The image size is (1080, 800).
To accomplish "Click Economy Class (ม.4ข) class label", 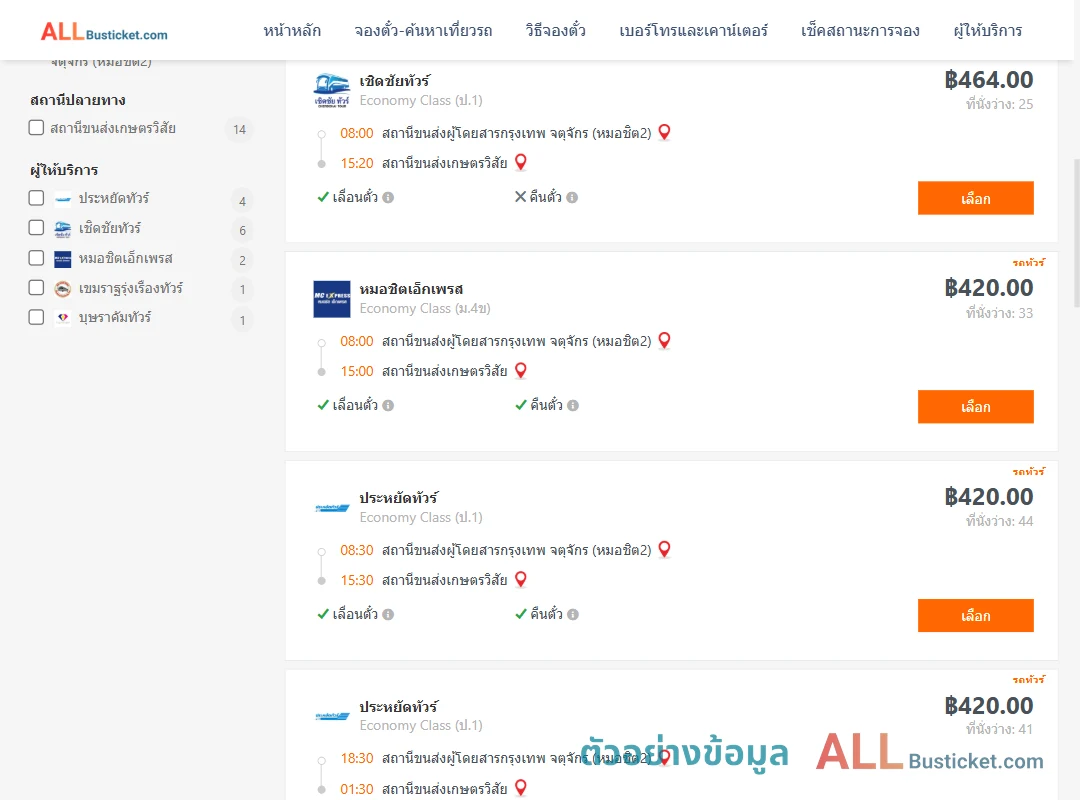I will pos(425,309).
